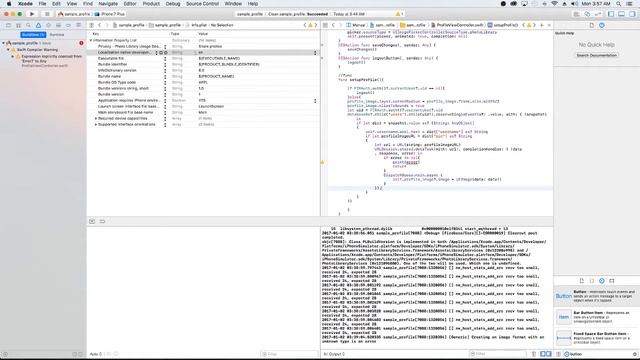Image resolution: width=640 pixels, height=360 pixels.
Task: Show the Standard editor layout
Action: click(577, 14)
